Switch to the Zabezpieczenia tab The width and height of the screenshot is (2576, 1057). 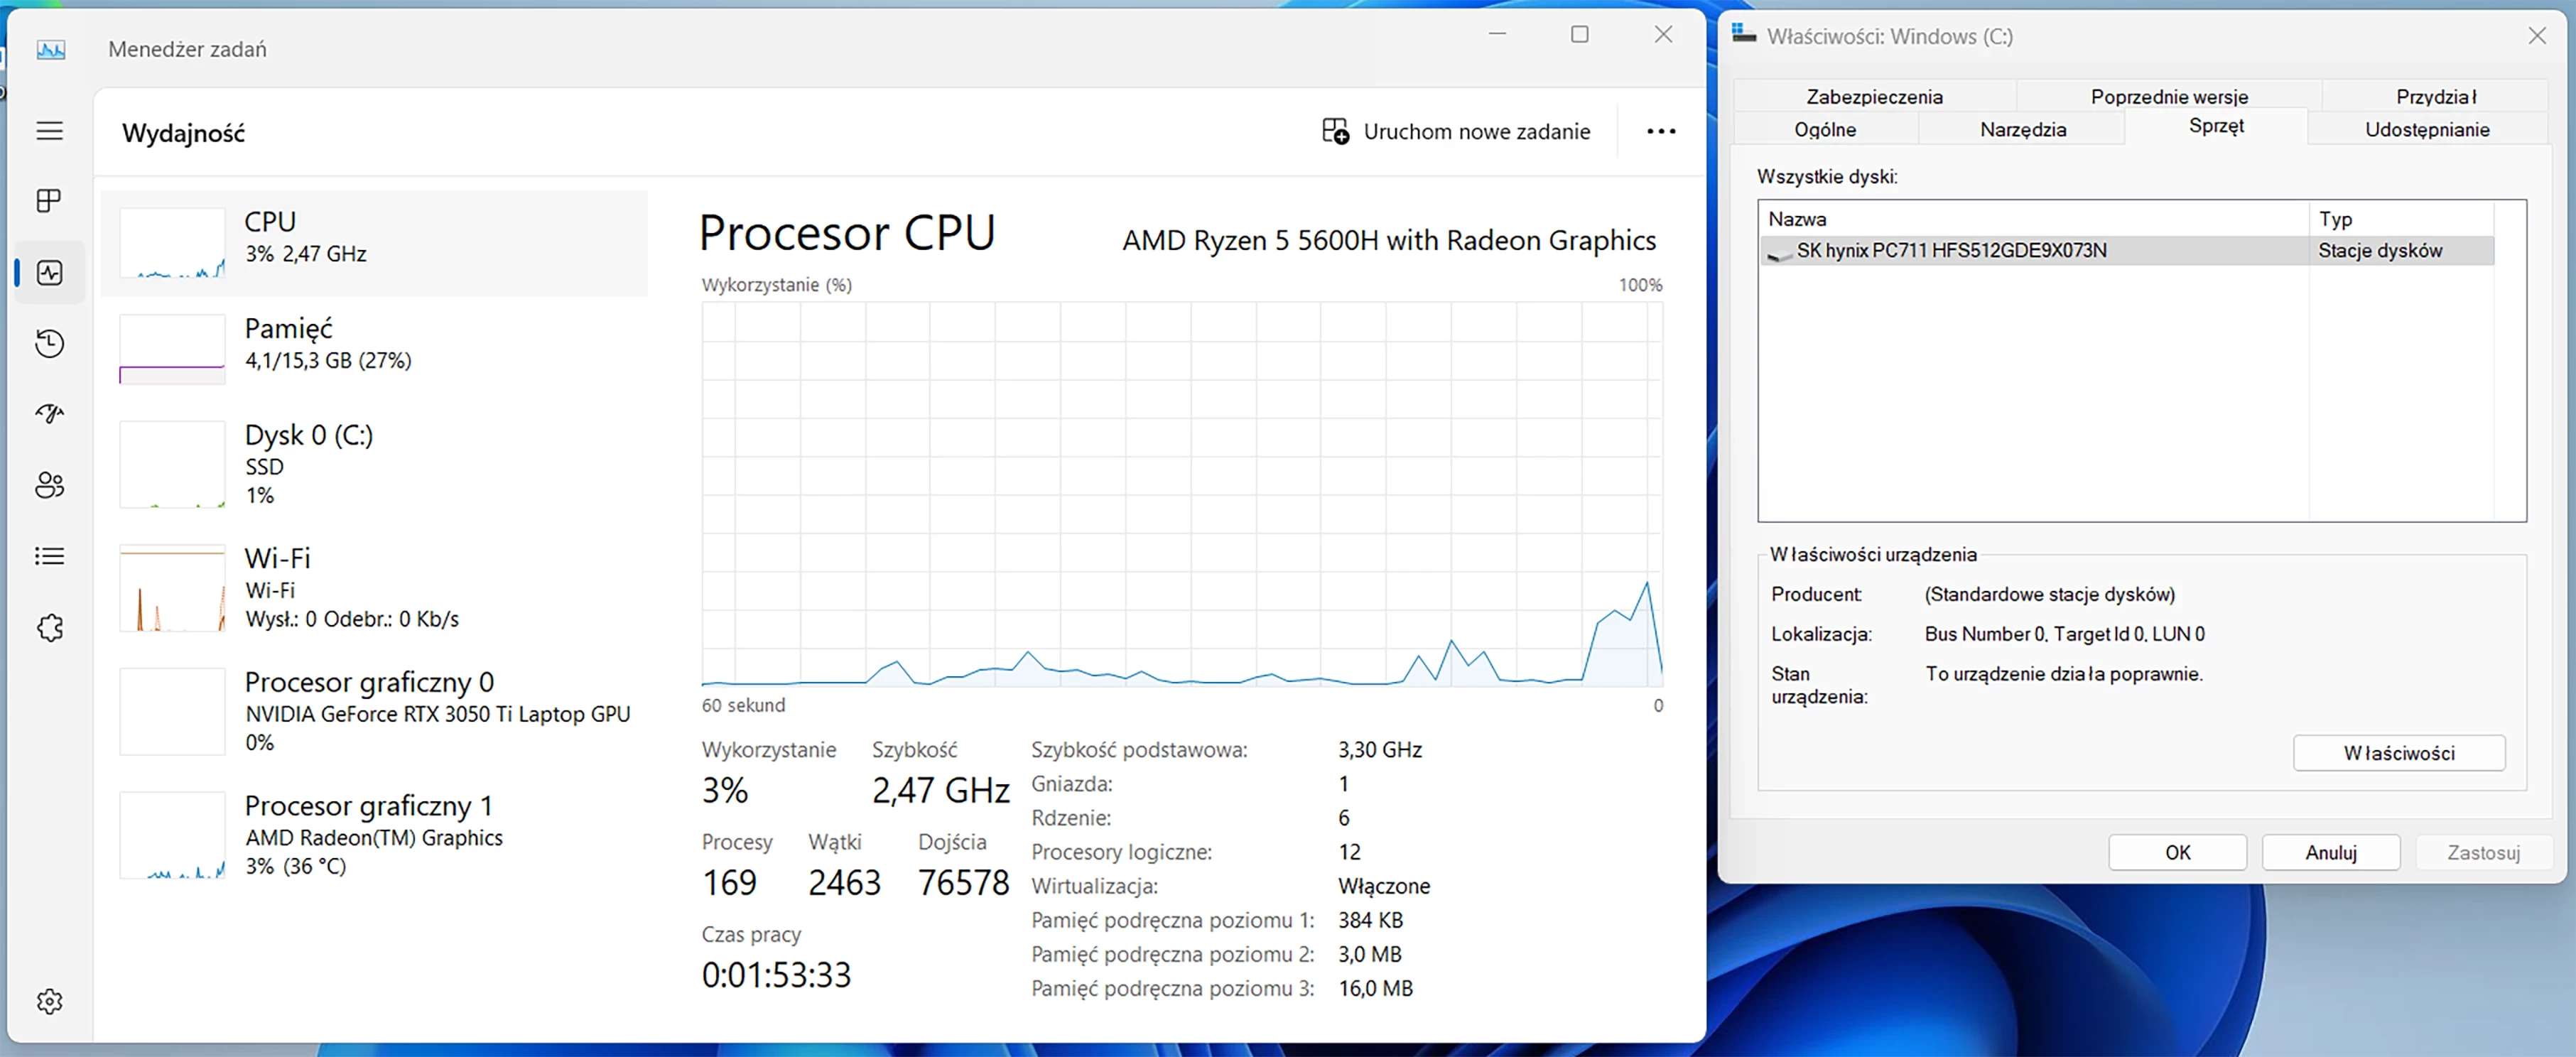tap(1874, 96)
